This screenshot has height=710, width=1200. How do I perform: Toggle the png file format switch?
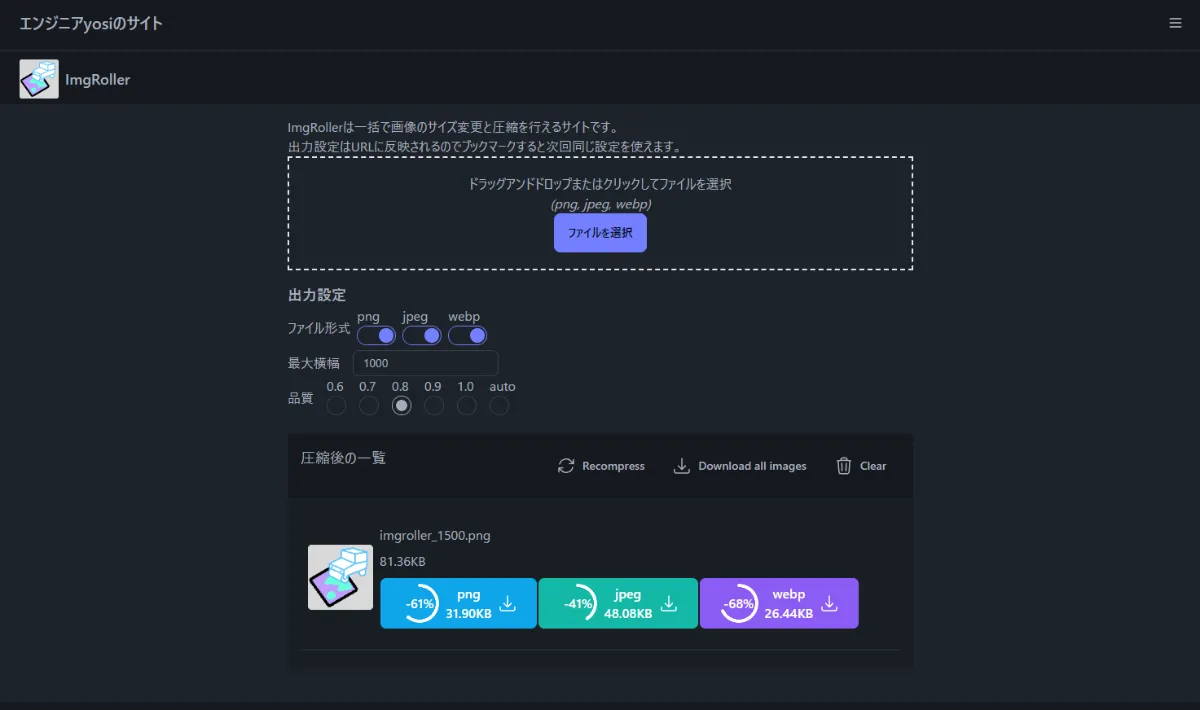[x=376, y=335]
